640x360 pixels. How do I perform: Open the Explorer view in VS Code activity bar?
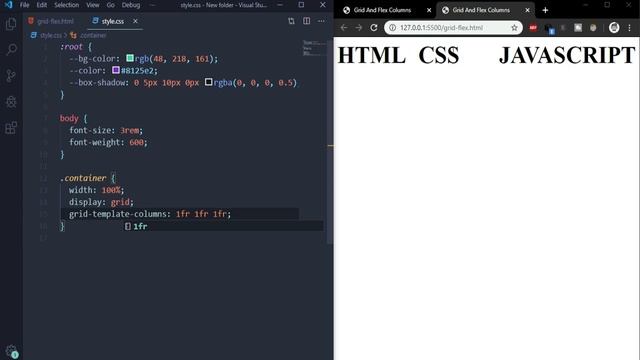[11, 24]
